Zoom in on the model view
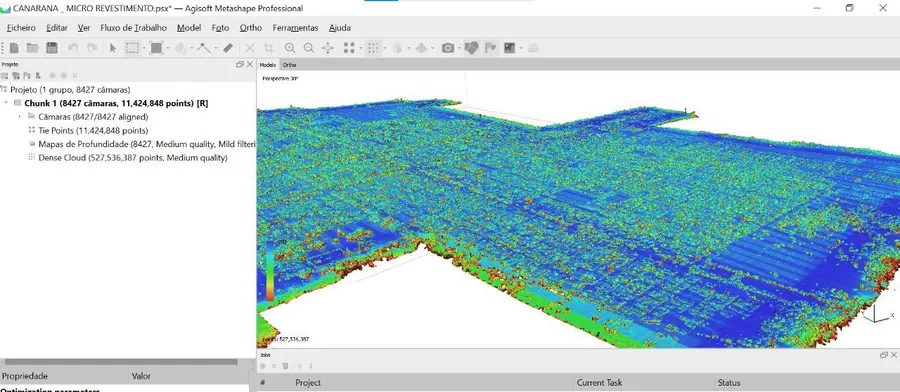 coord(290,48)
